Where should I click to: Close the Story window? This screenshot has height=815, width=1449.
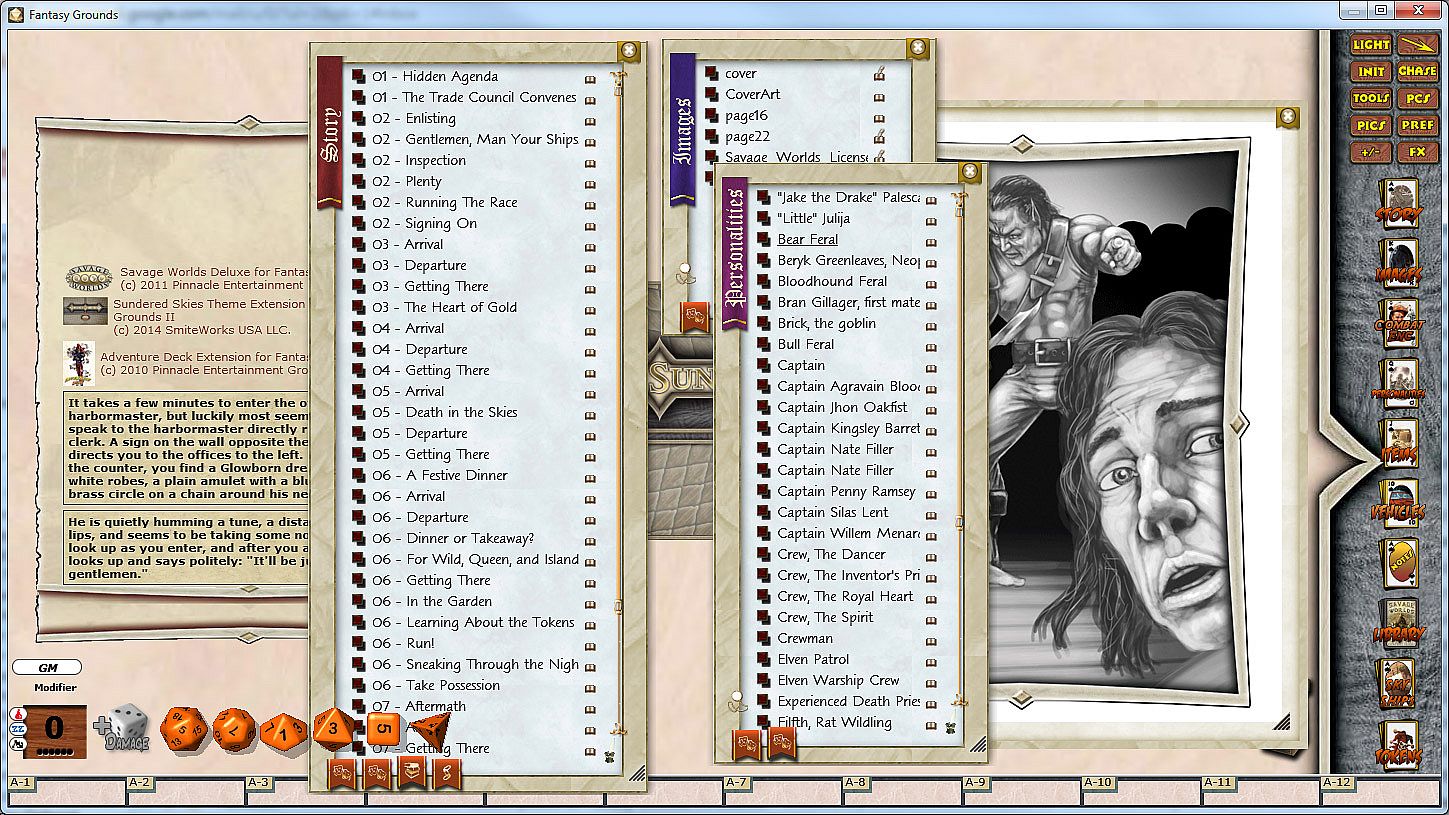coord(628,49)
